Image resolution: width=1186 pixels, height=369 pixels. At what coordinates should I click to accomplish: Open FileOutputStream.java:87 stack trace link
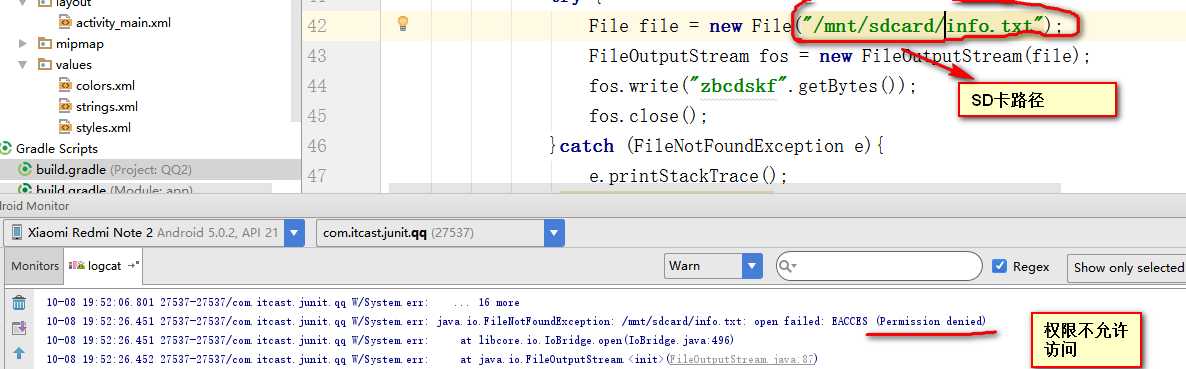click(743, 360)
